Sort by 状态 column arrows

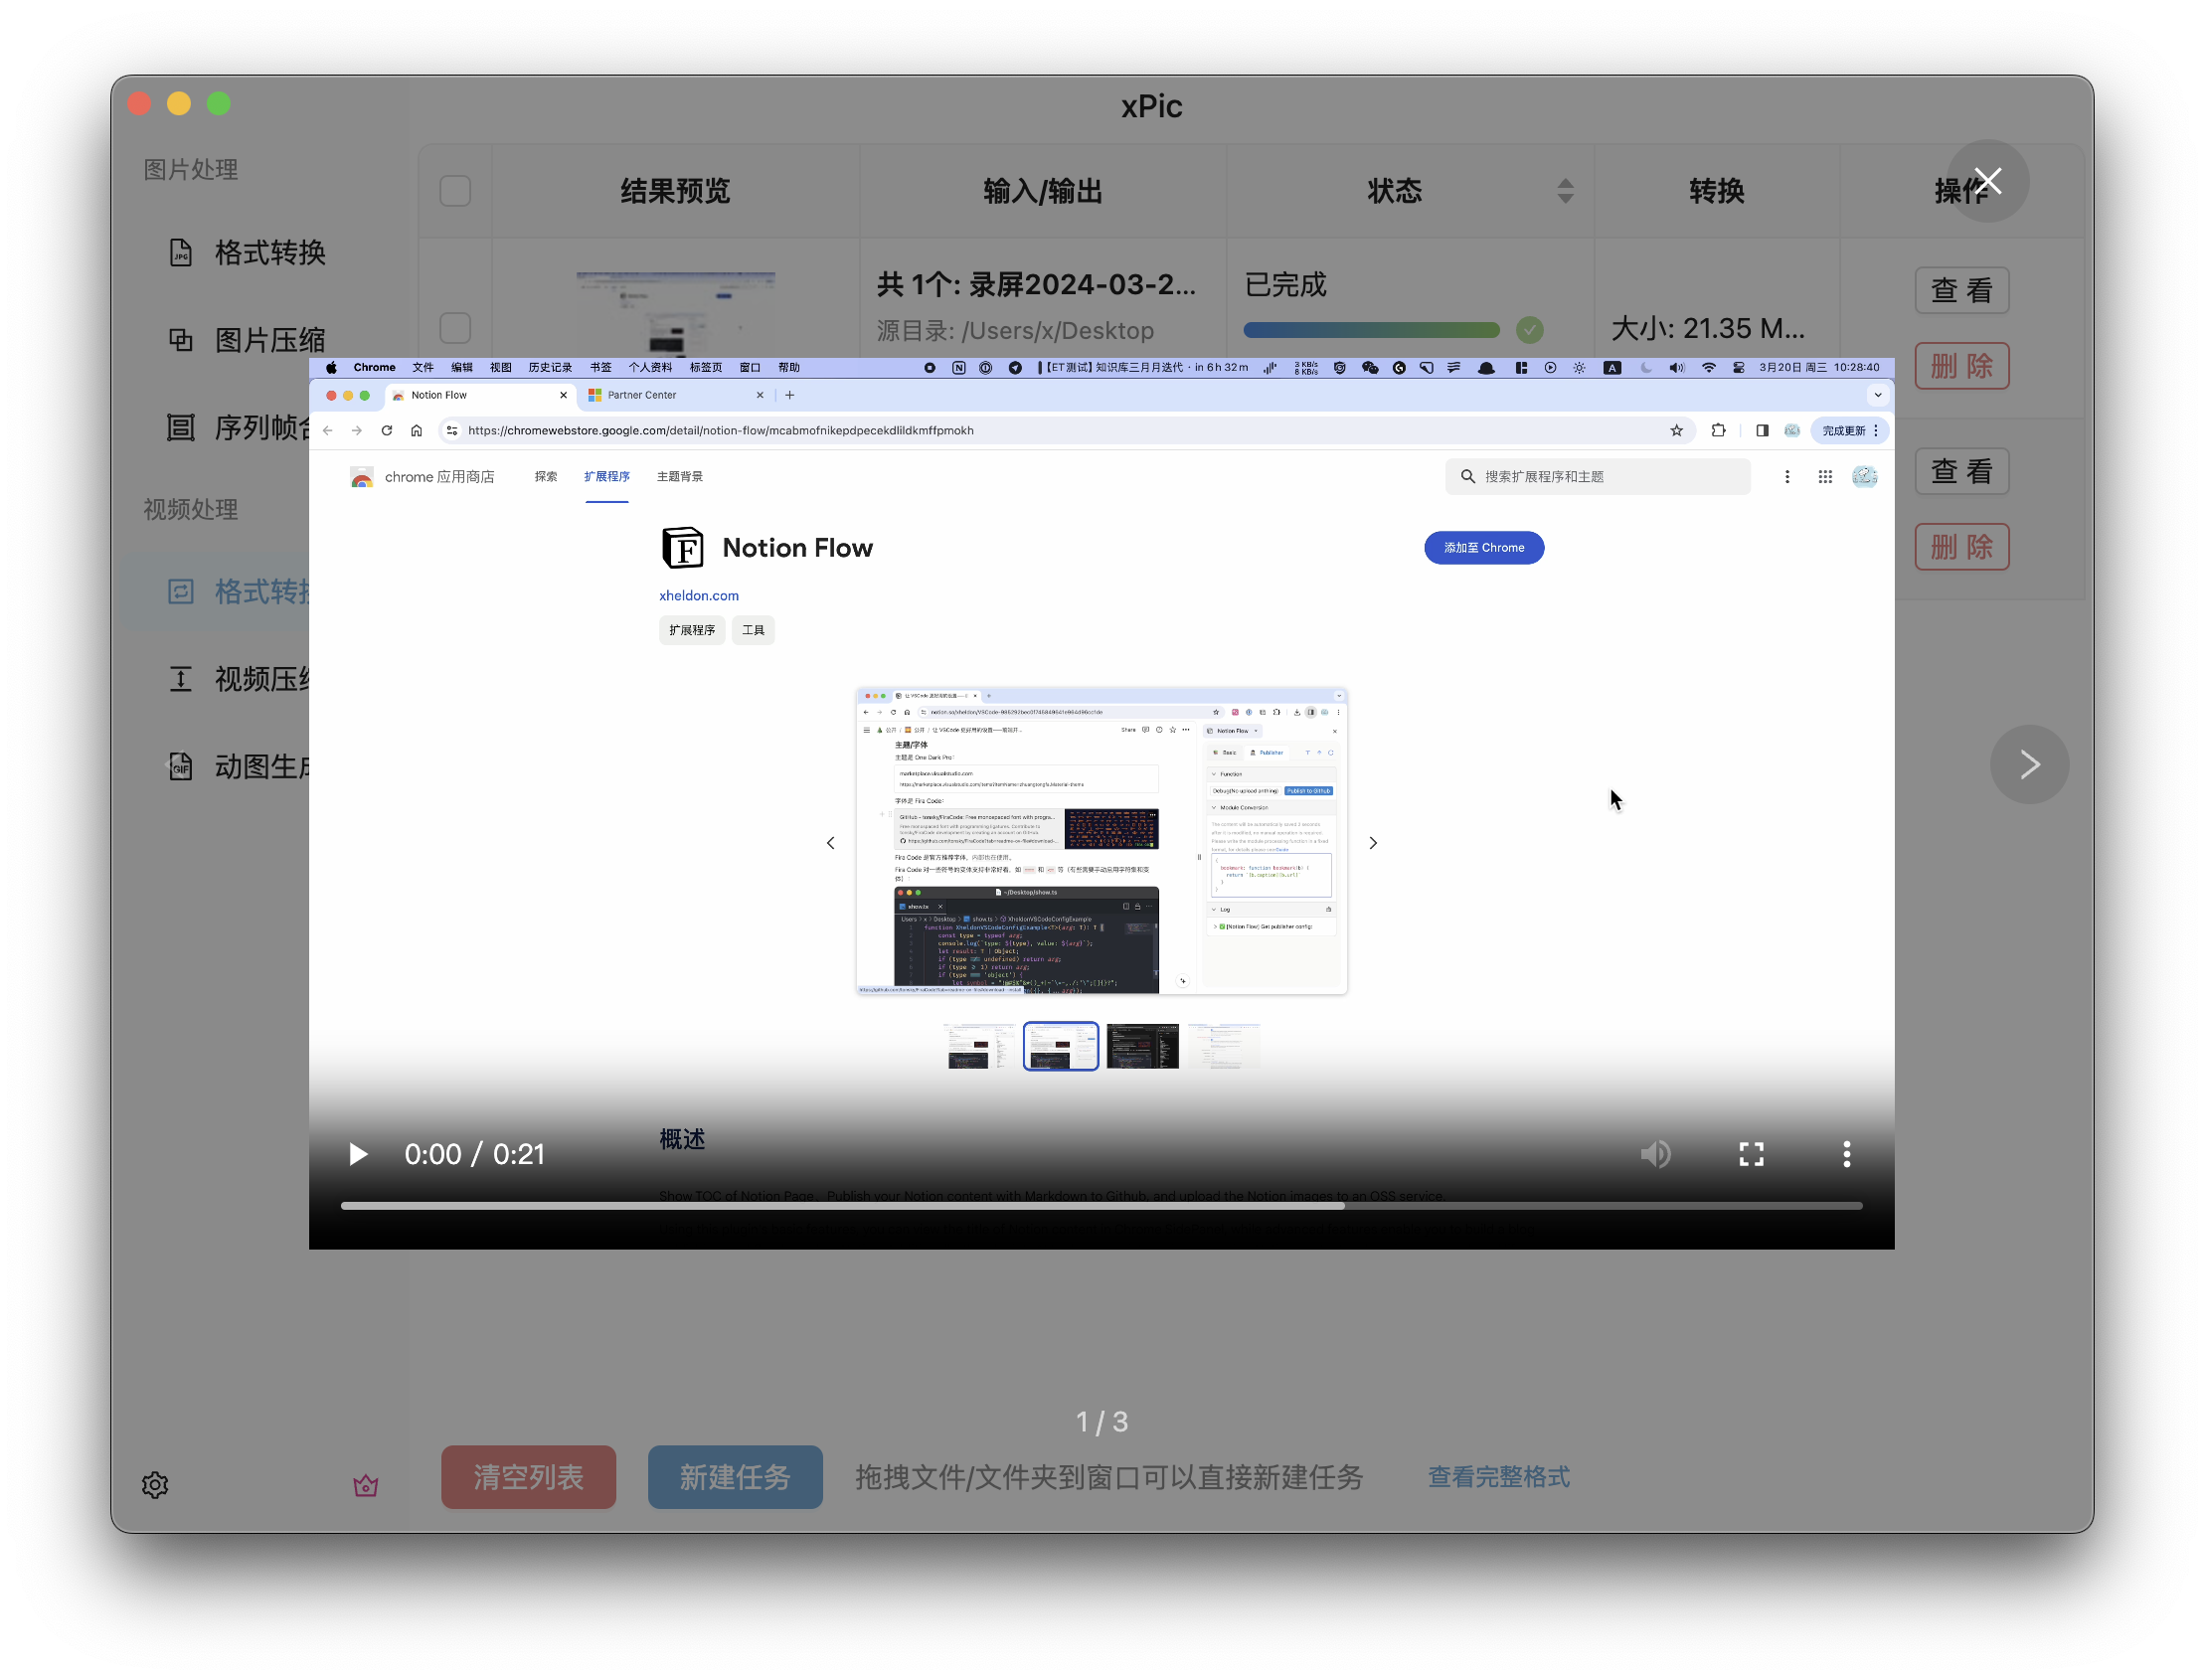click(1565, 191)
